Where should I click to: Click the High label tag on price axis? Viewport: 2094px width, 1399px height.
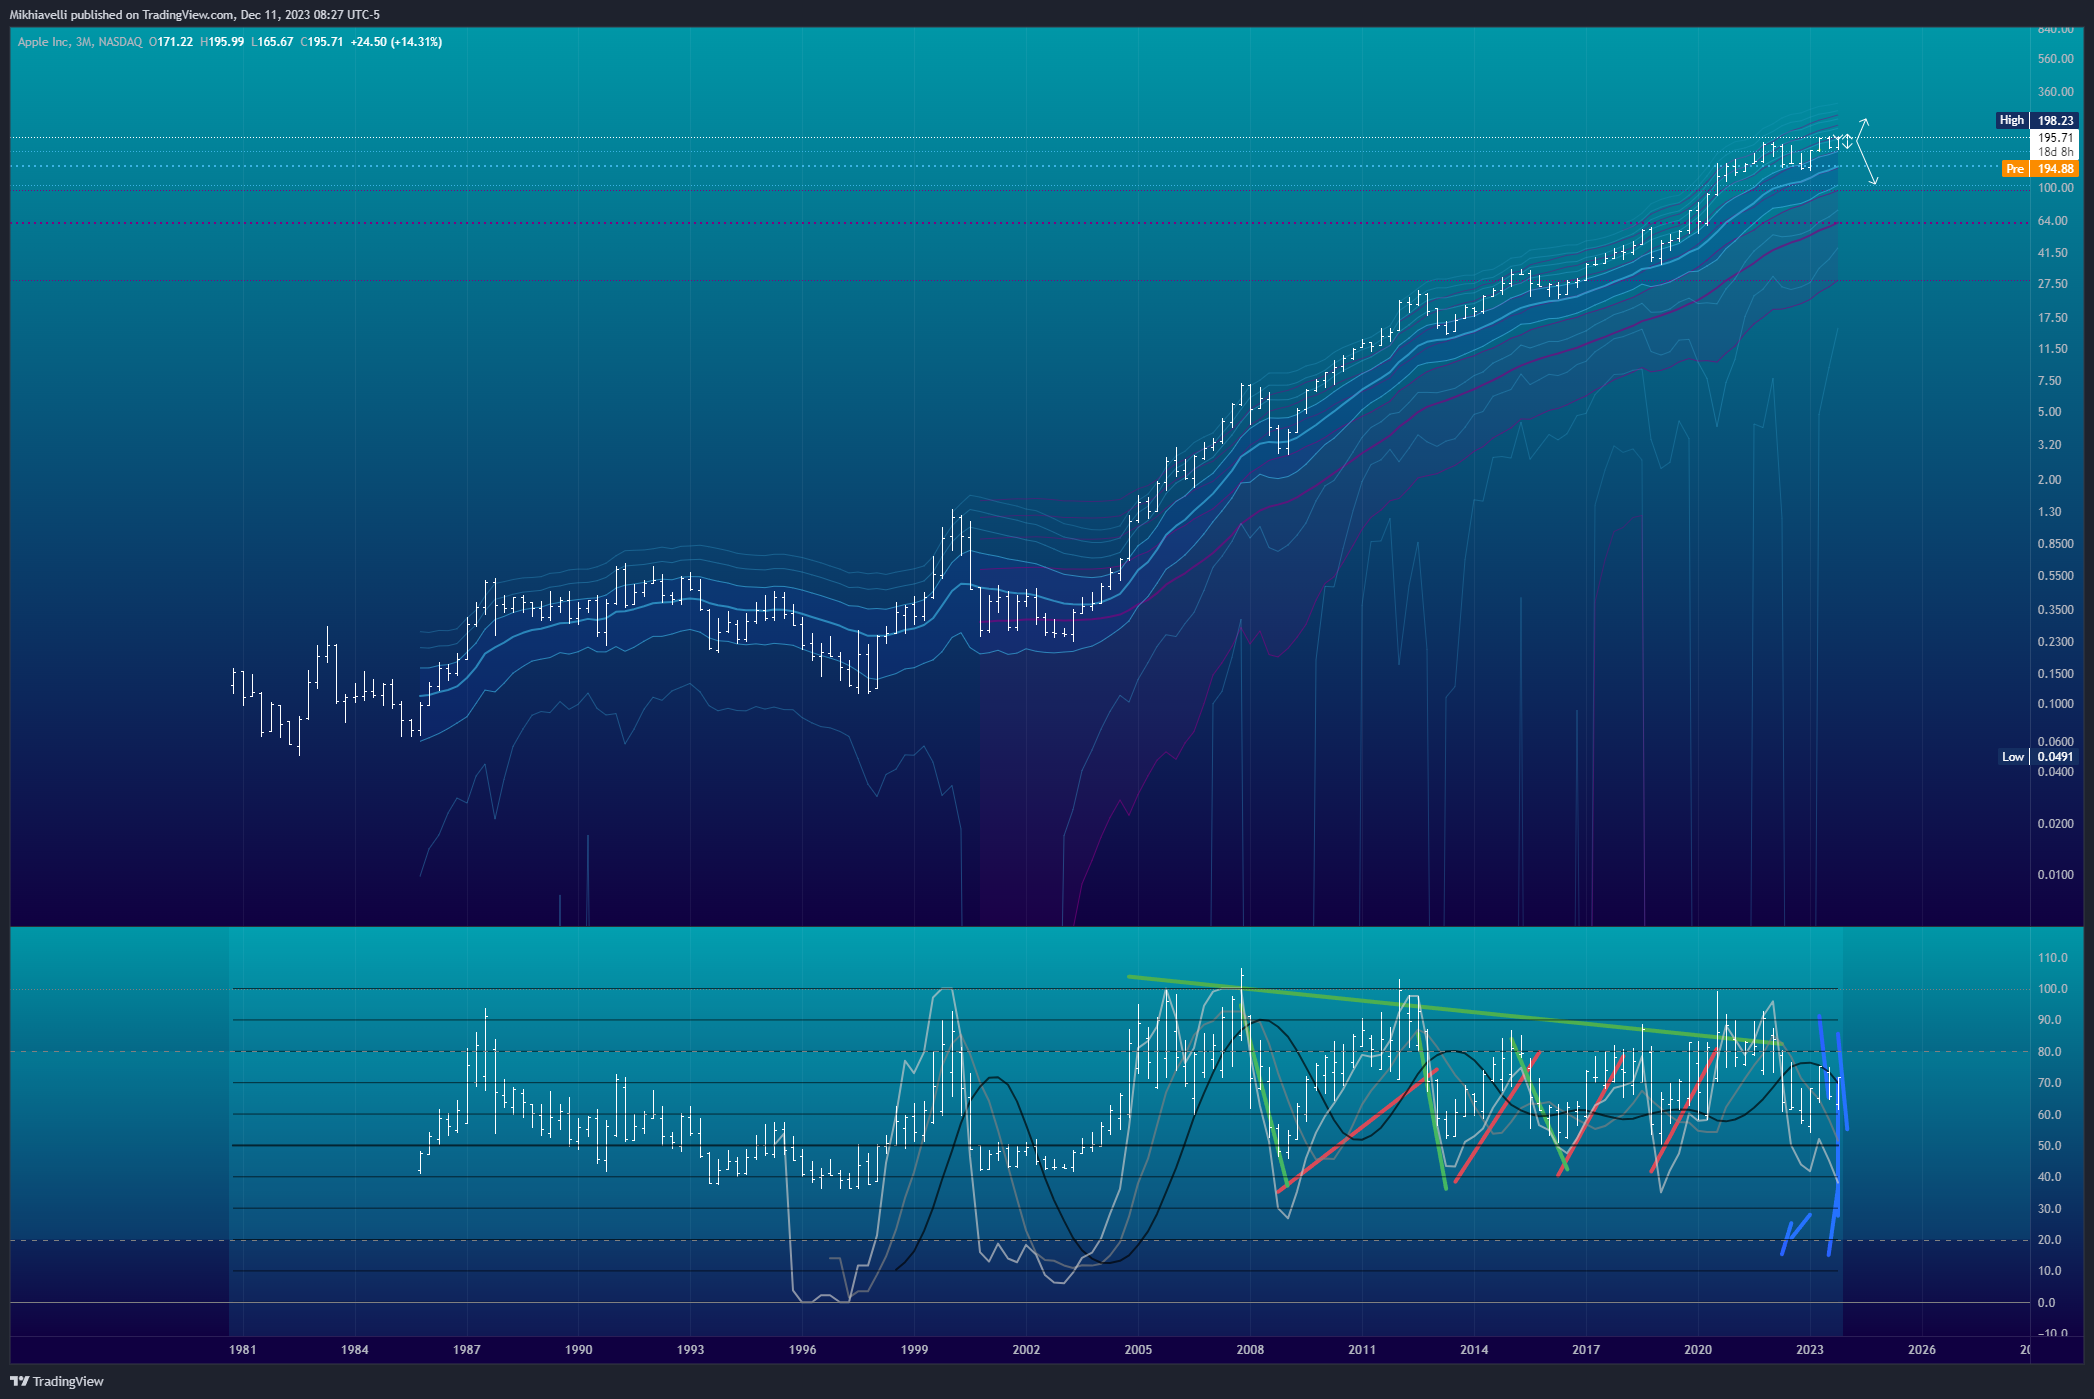click(x=2012, y=120)
